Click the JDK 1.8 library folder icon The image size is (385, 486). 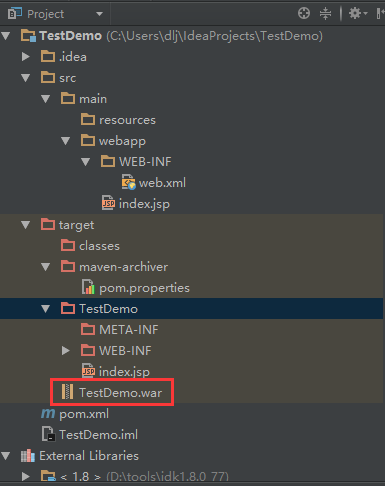[48, 476]
